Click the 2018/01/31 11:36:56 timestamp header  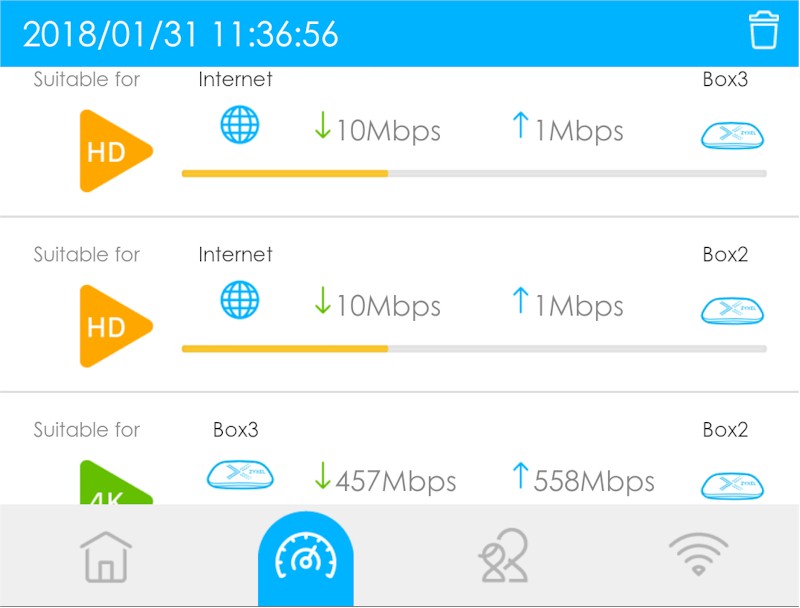pos(180,34)
